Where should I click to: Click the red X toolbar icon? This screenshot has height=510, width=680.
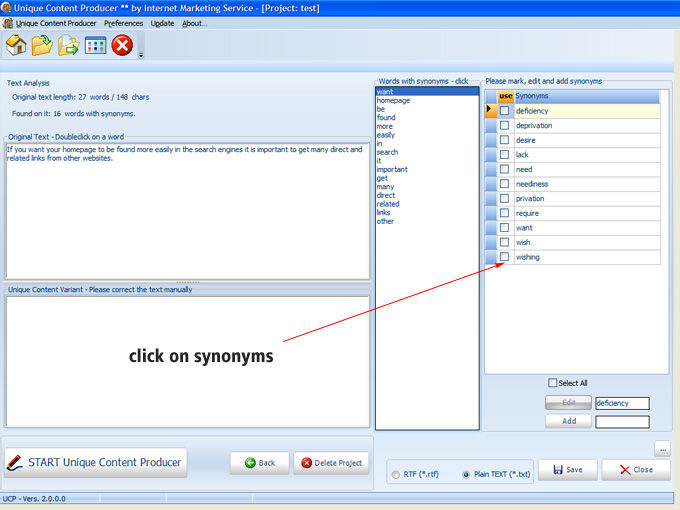pos(122,45)
